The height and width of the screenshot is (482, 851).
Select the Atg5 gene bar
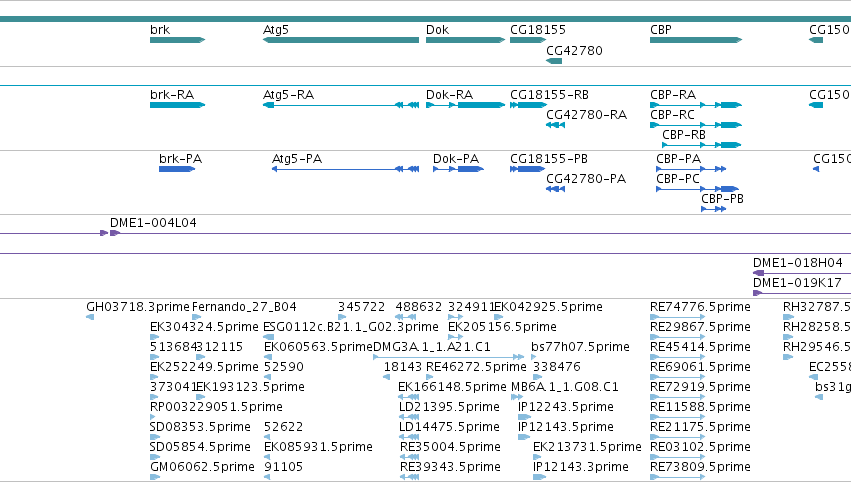point(341,40)
